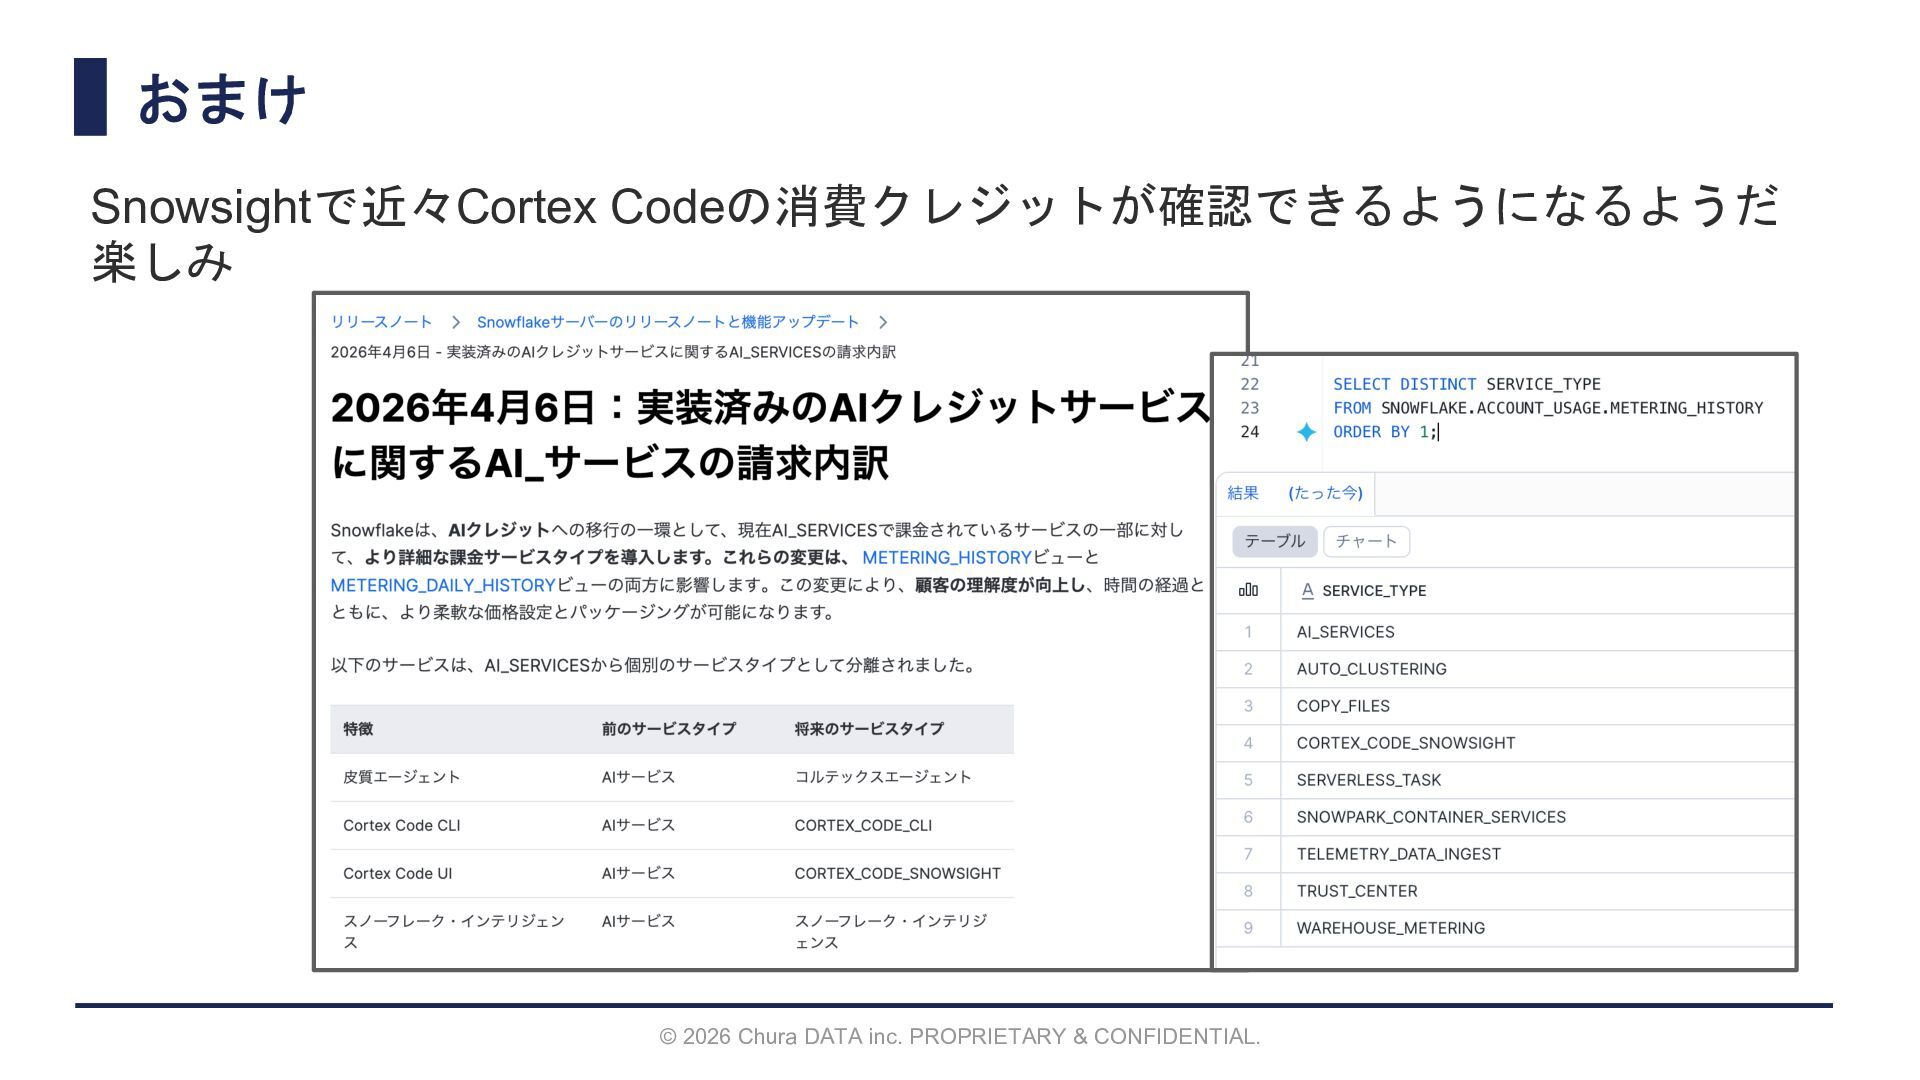Switch to the テーブル view

[1274, 541]
